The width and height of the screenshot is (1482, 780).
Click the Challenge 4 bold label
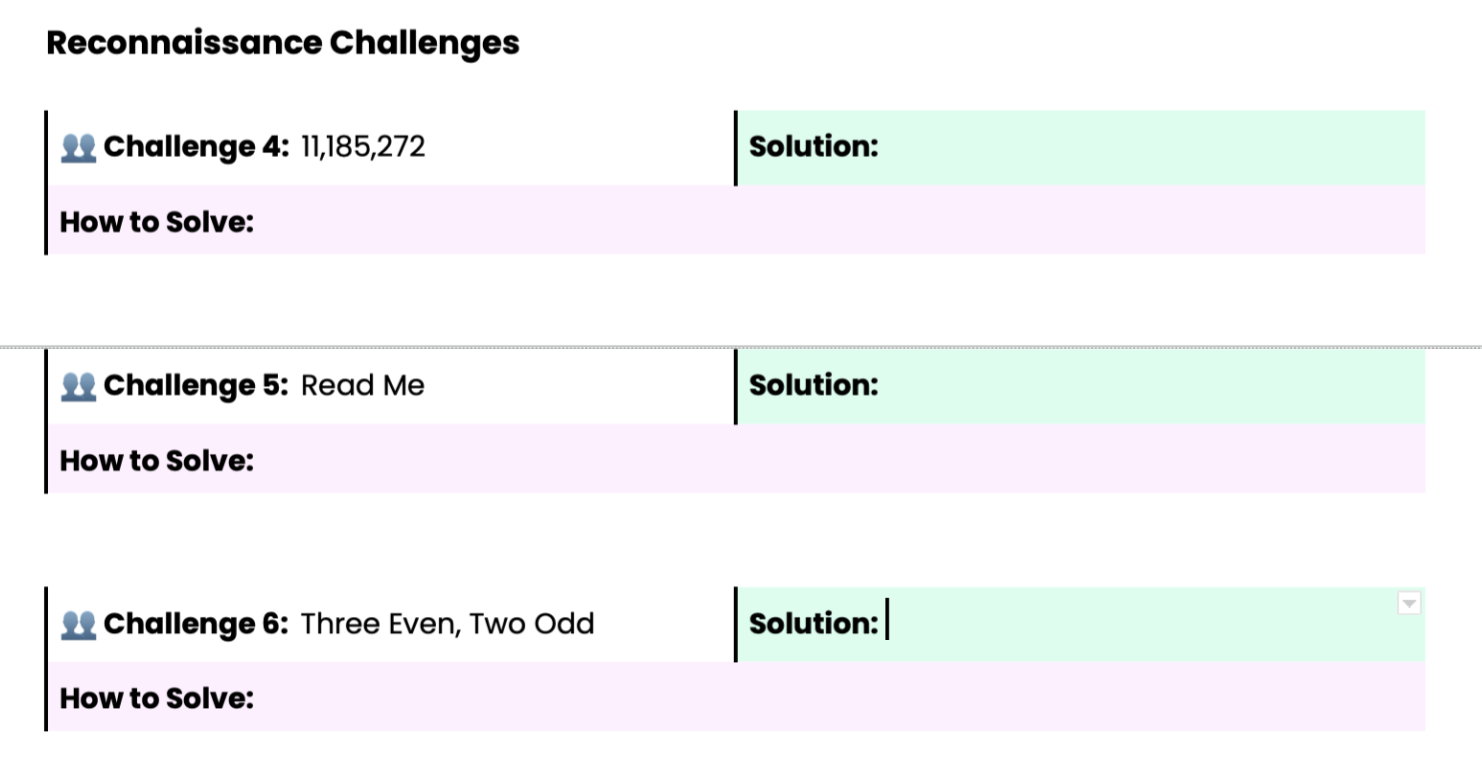(197, 147)
